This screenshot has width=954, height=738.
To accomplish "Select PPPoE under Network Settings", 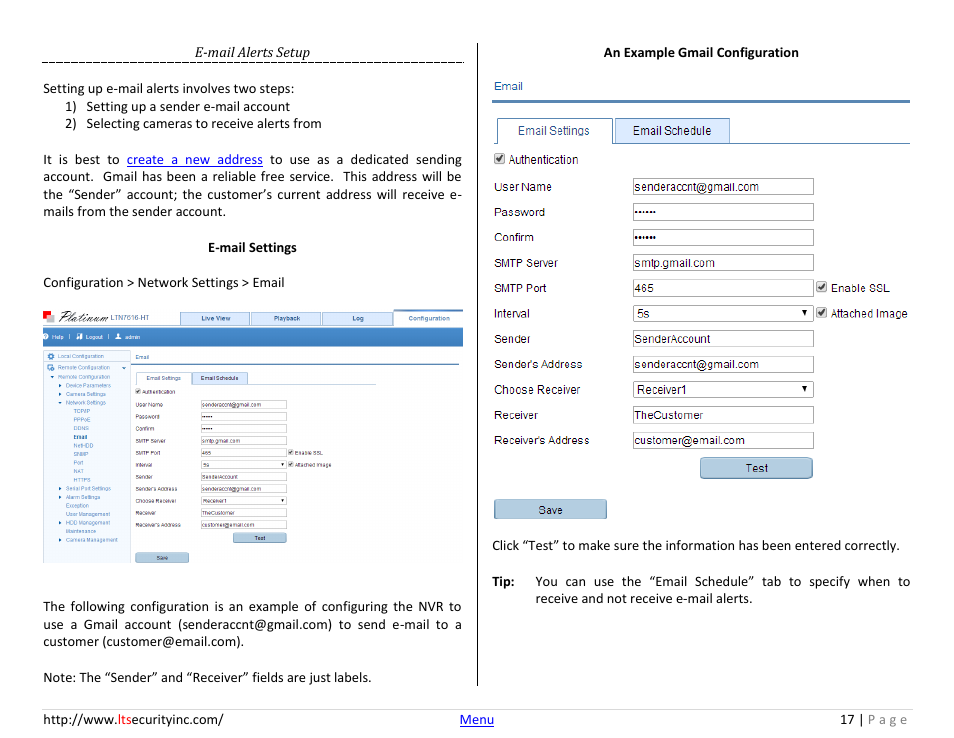I will point(82,420).
